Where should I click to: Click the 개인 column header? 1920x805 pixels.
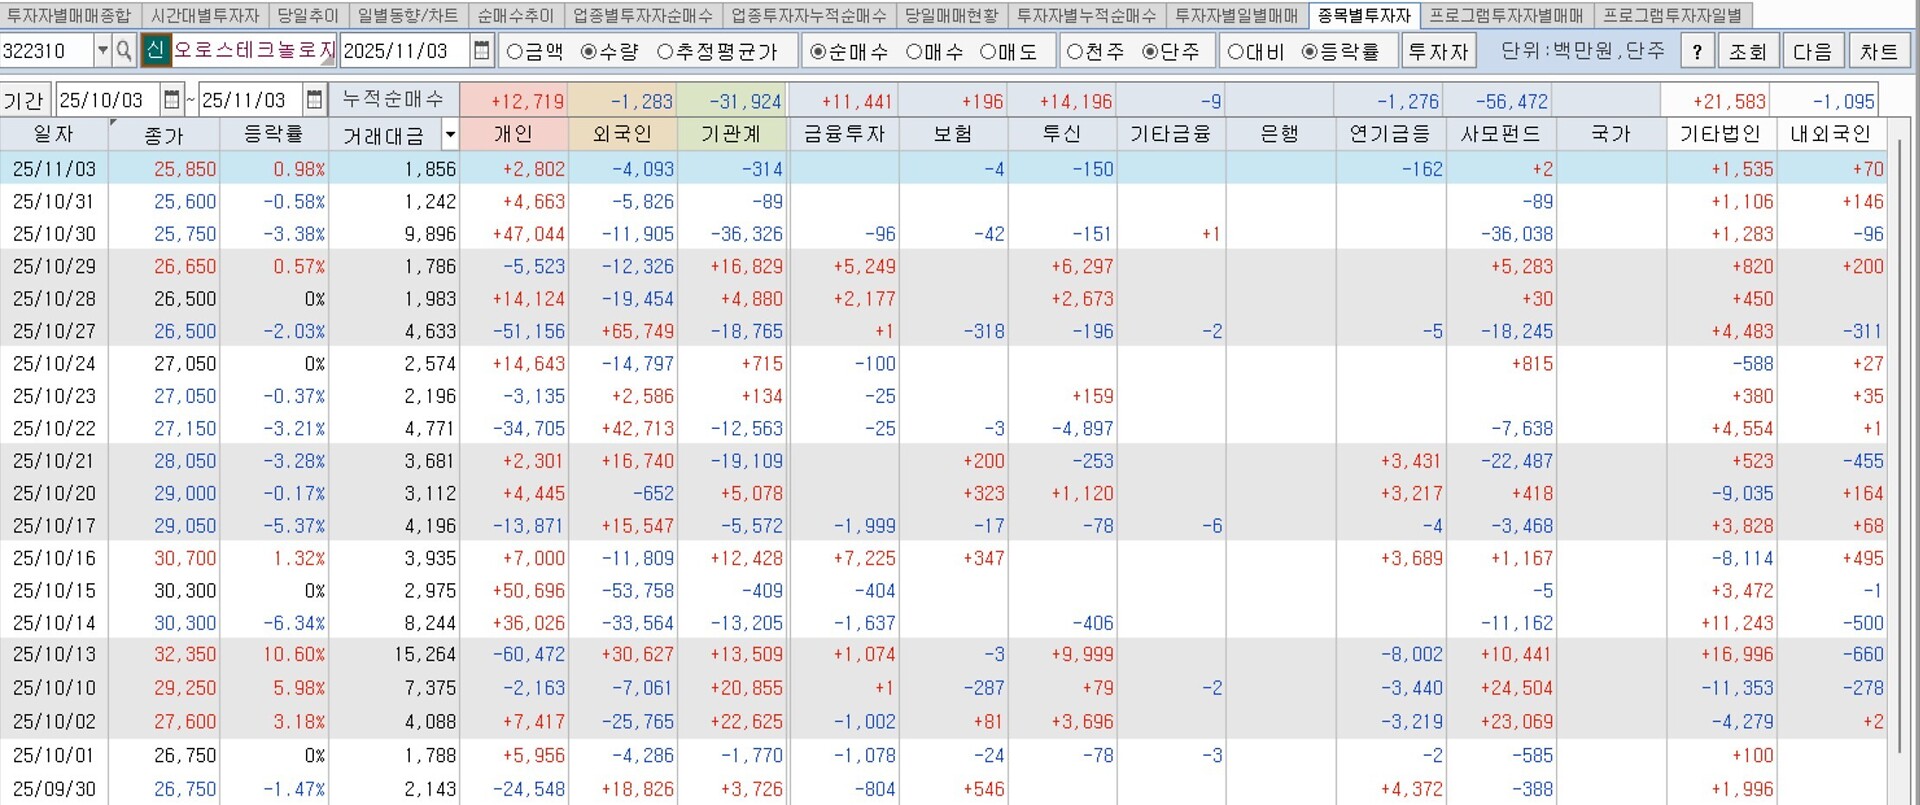click(x=513, y=134)
